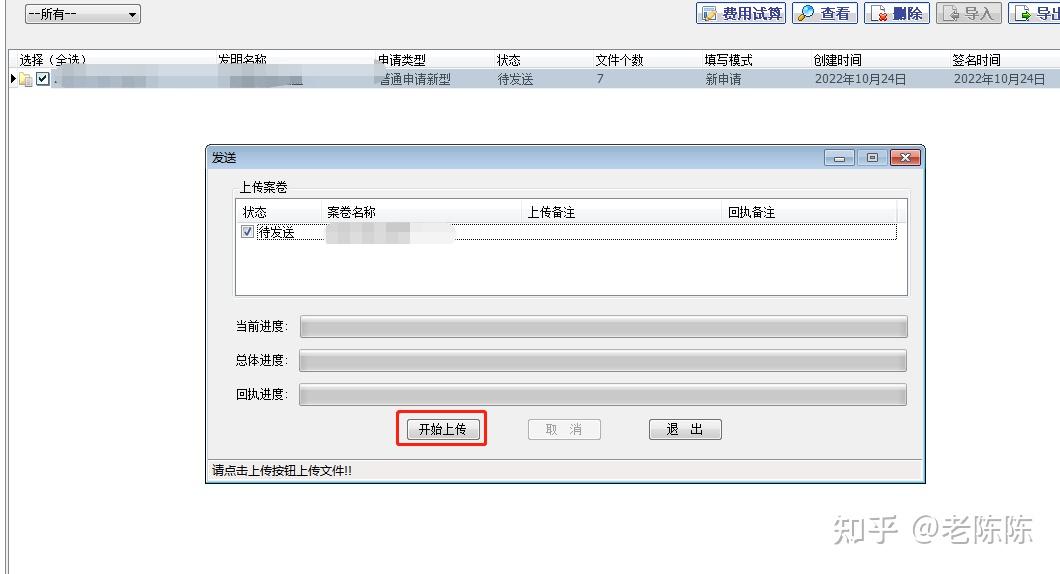
Task: Click the 选择(全选) column header
Action: (53, 60)
